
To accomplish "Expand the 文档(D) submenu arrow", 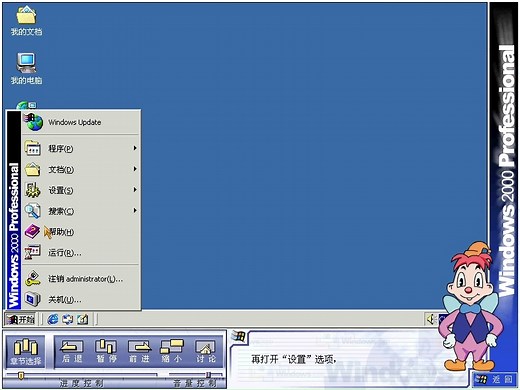I will click(135, 169).
